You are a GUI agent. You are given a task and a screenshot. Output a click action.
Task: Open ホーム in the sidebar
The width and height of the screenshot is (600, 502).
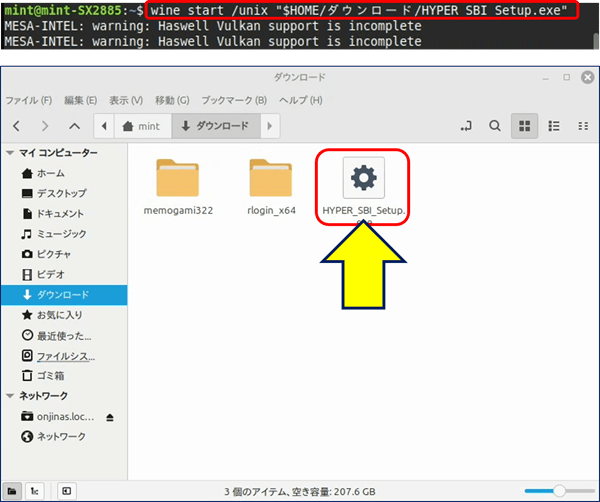[x=64, y=173]
